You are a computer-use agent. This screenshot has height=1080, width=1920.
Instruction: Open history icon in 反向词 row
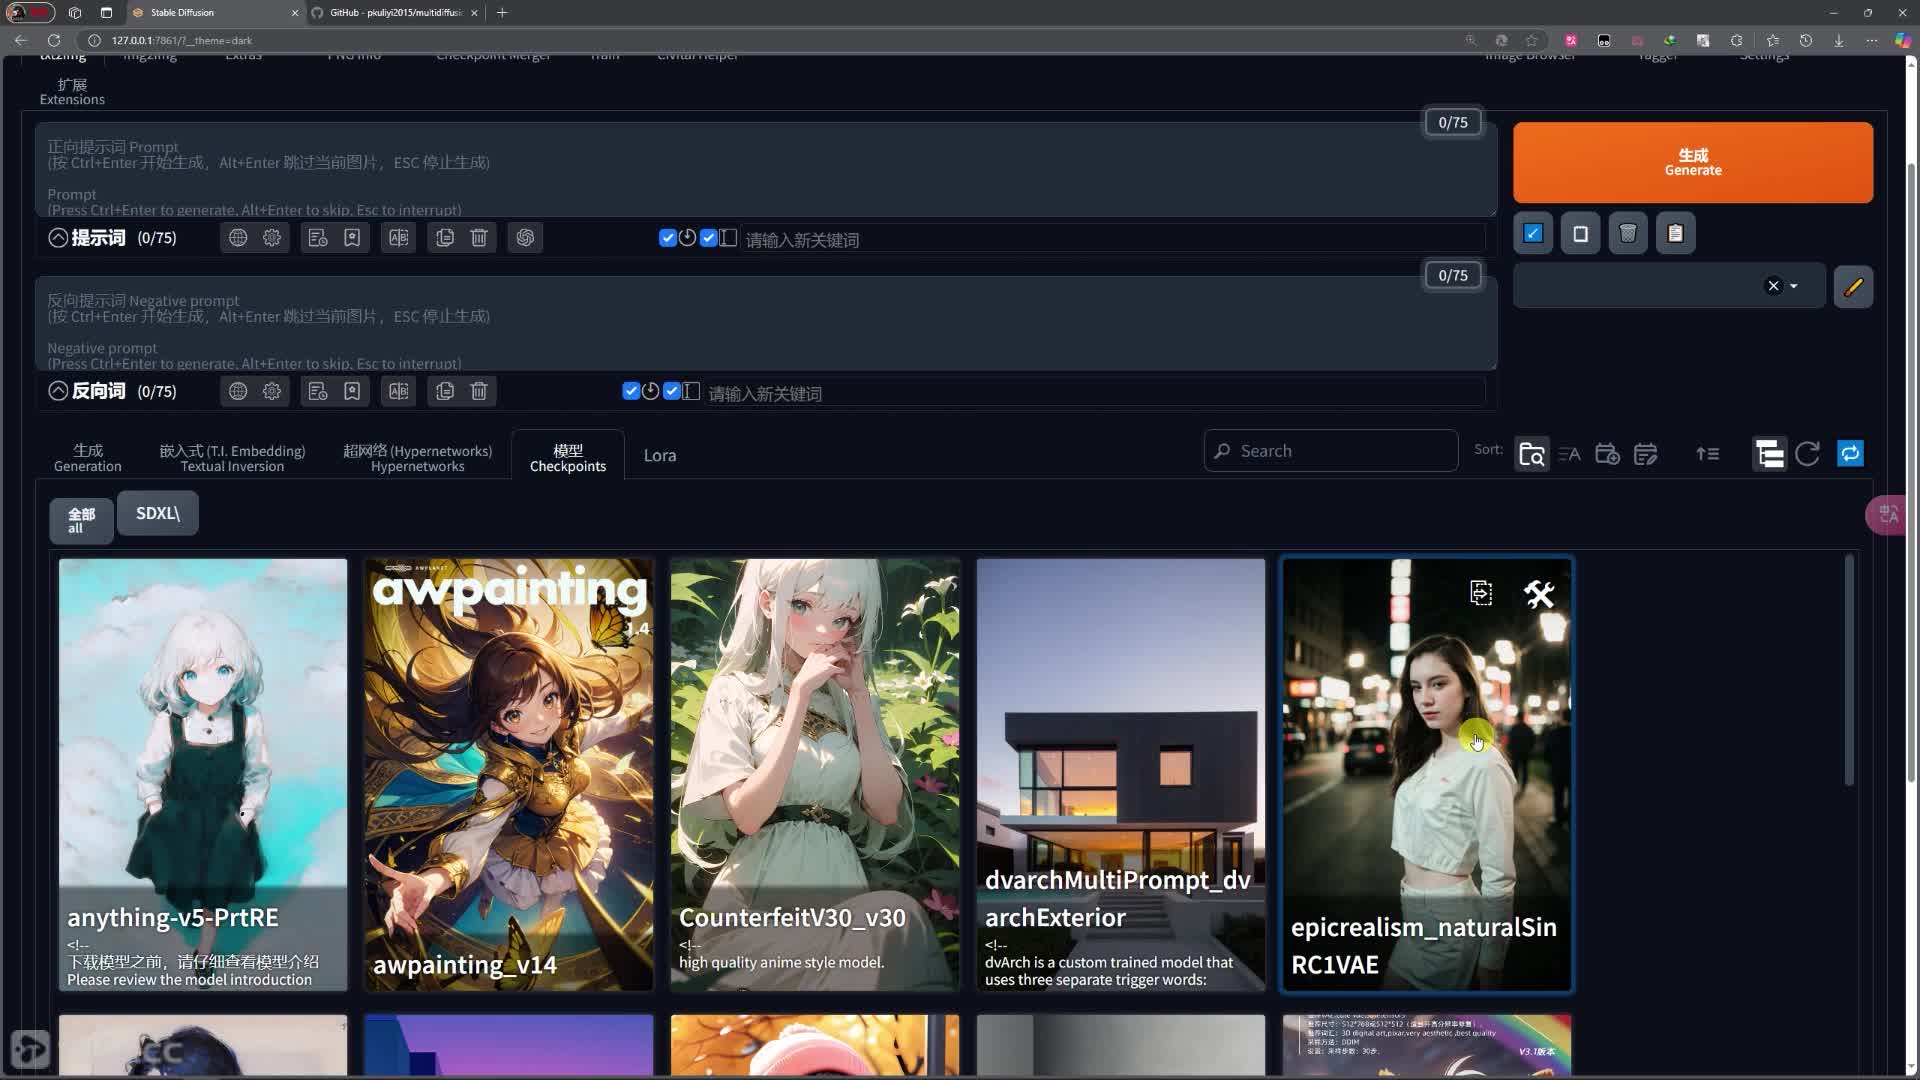click(x=318, y=391)
